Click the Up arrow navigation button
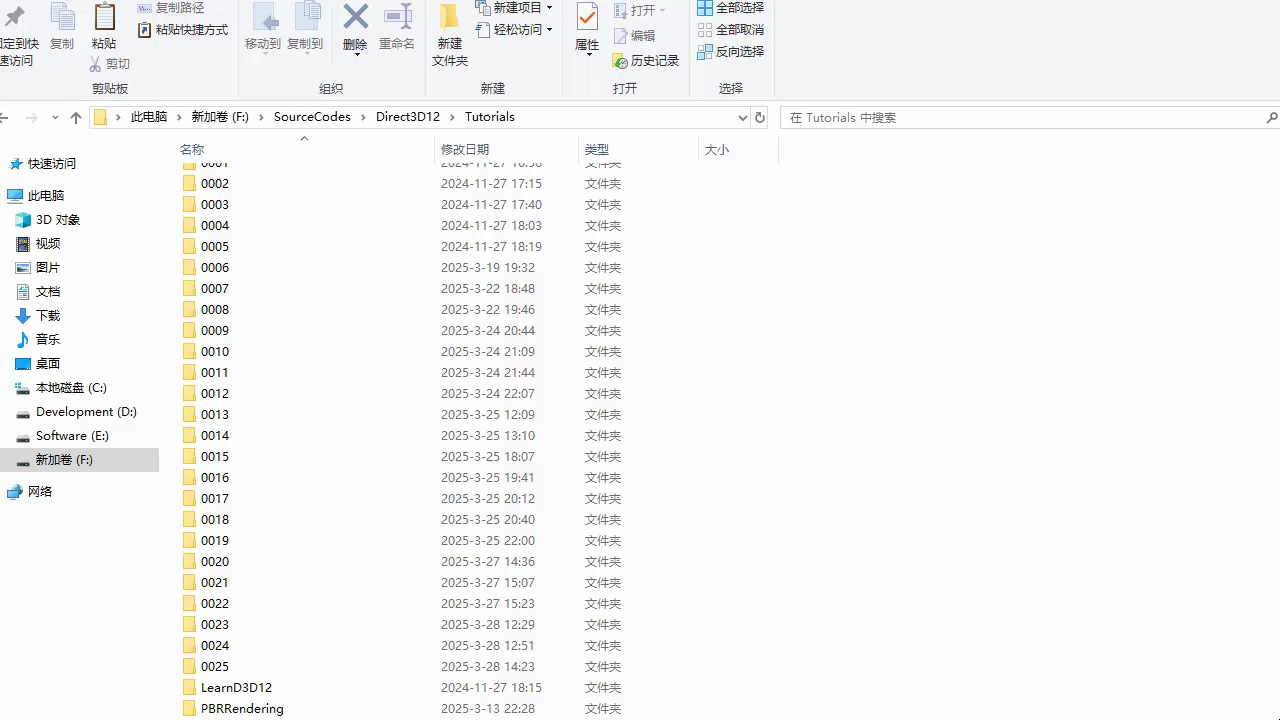1280x720 pixels. point(76,118)
